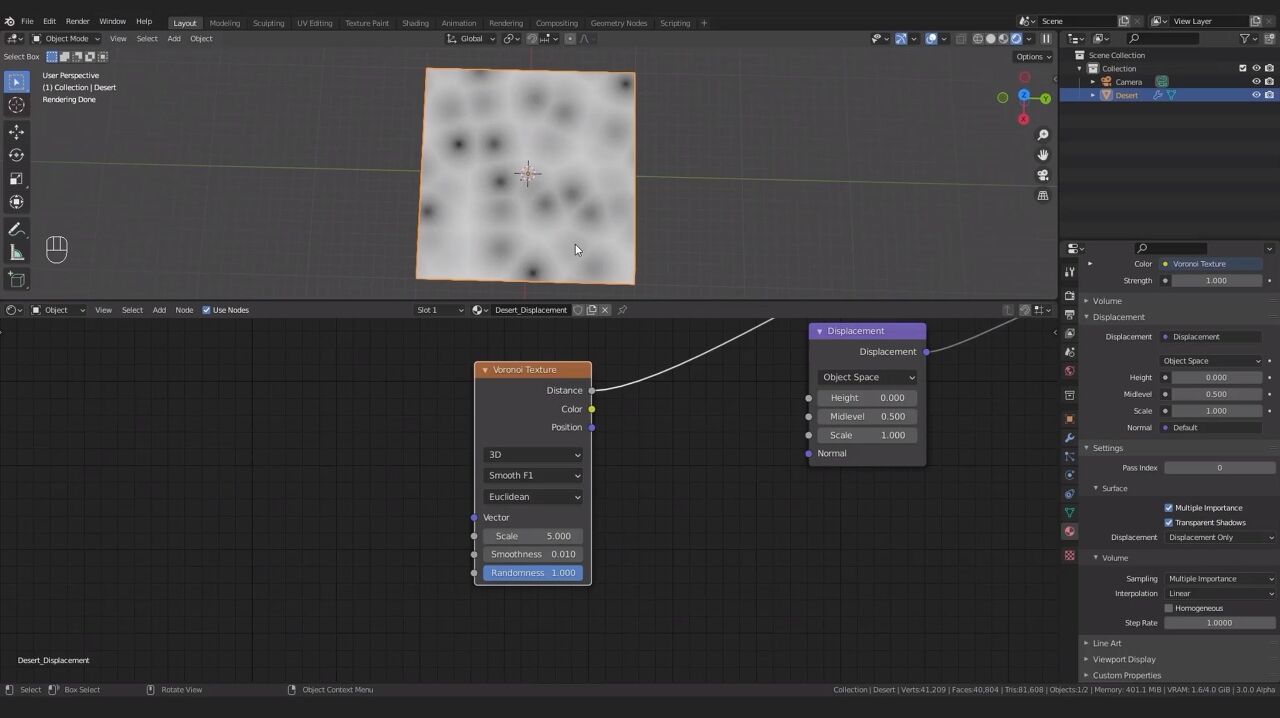
Task: Switch to rendered viewport shading mode
Action: [1016, 39]
